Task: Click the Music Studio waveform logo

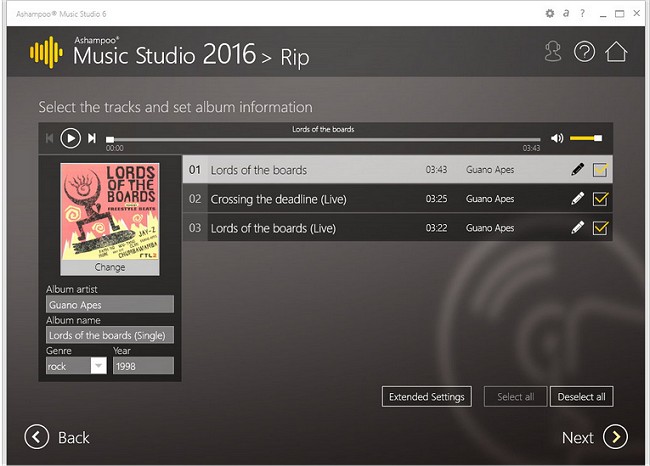Action: pyautogui.click(x=46, y=52)
